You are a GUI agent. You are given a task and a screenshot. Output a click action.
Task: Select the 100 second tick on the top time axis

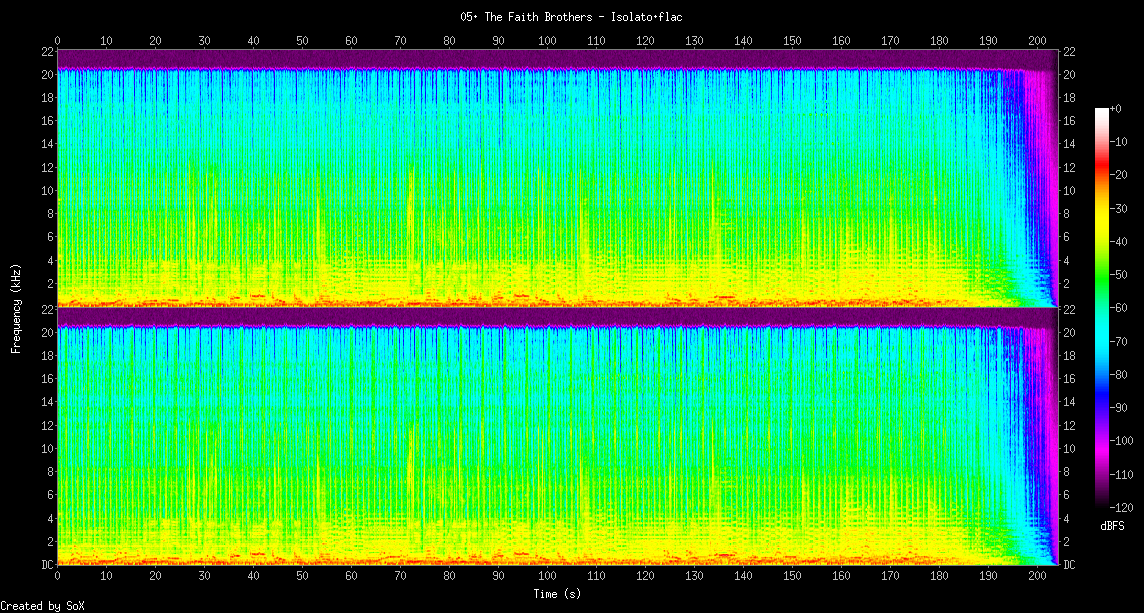click(x=547, y=40)
